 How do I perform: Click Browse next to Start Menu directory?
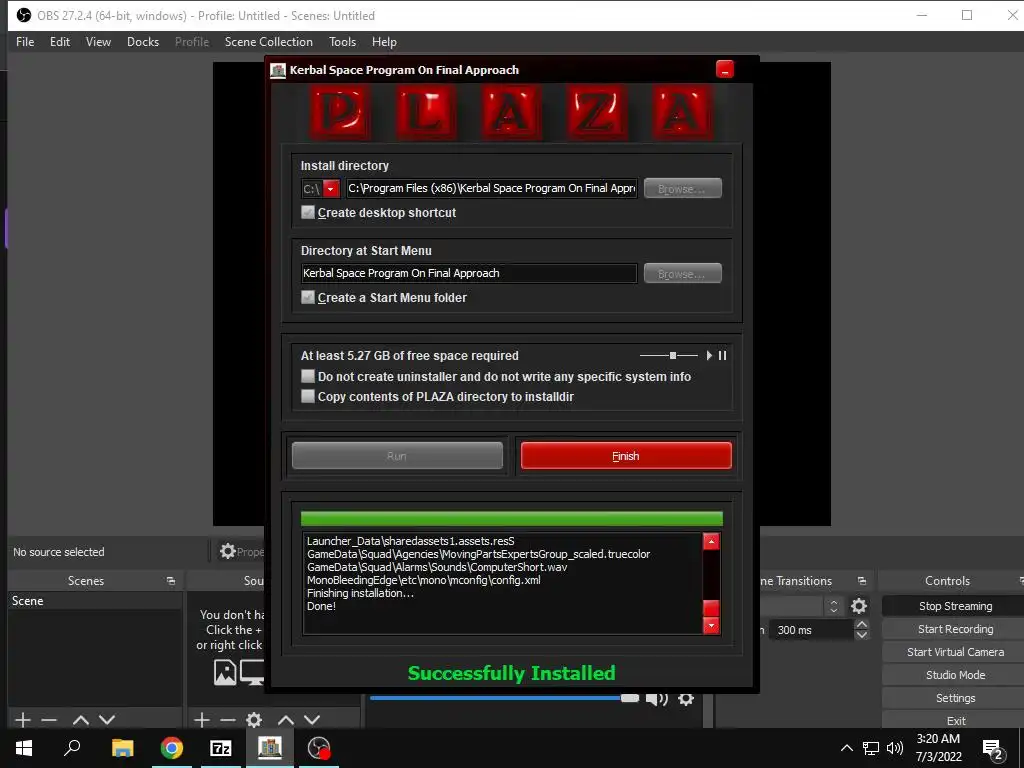(x=682, y=273)
